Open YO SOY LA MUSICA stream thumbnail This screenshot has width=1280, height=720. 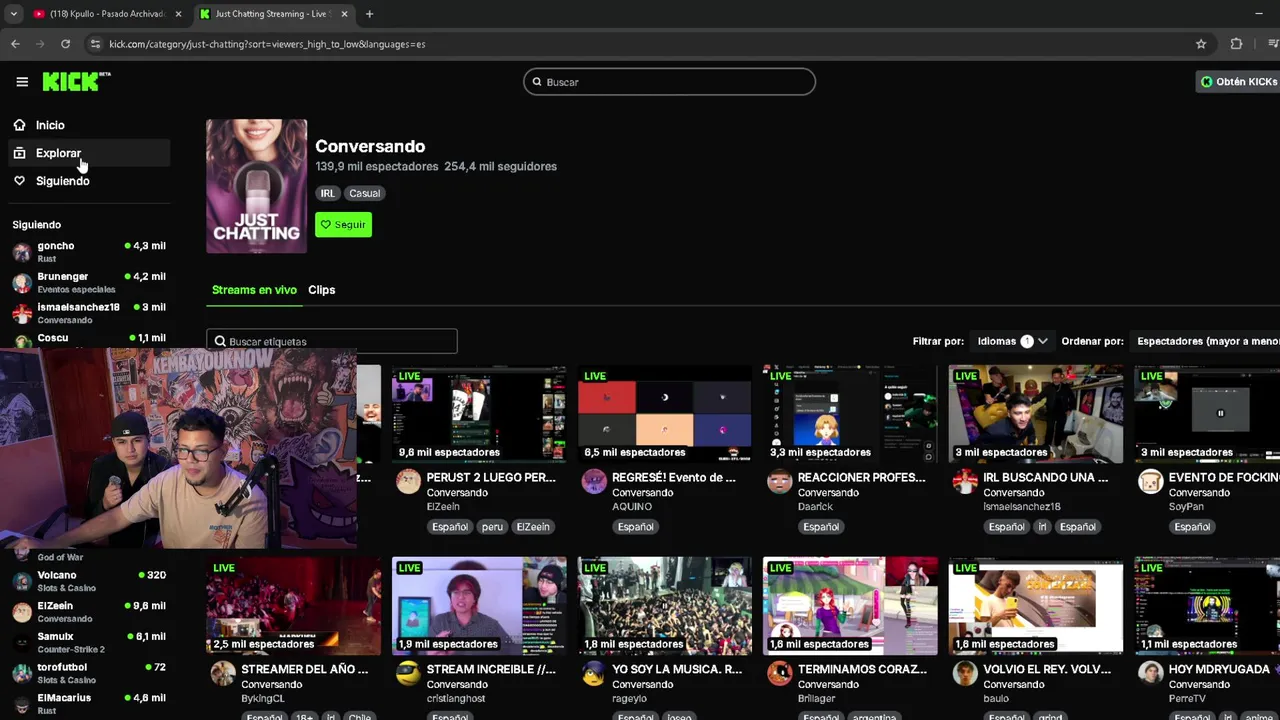664,606
